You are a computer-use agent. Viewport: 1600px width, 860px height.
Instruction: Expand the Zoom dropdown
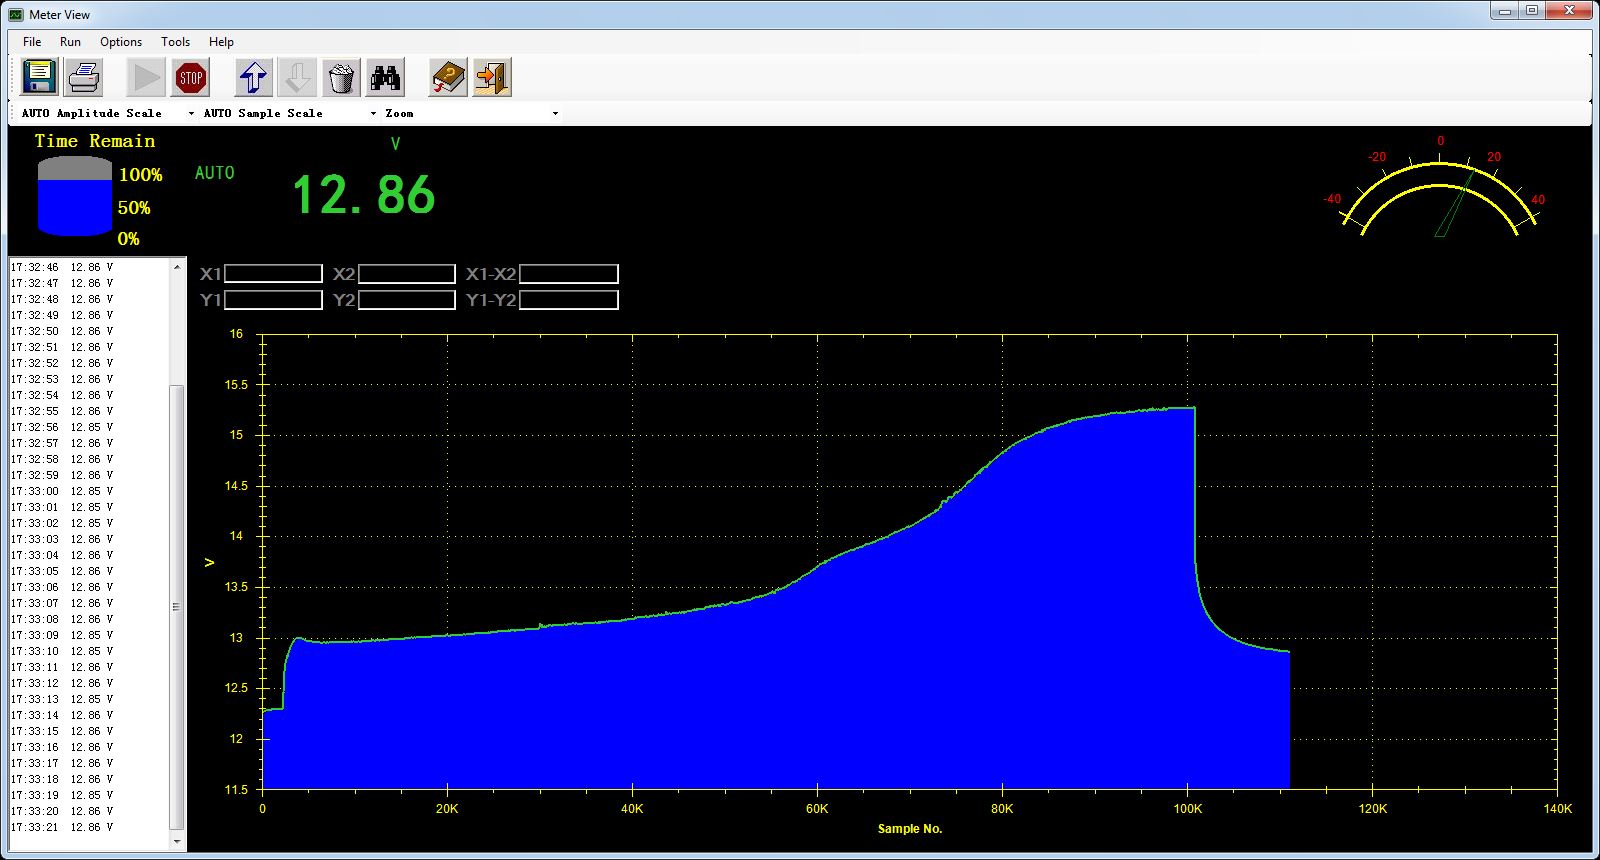pos(555,114)
